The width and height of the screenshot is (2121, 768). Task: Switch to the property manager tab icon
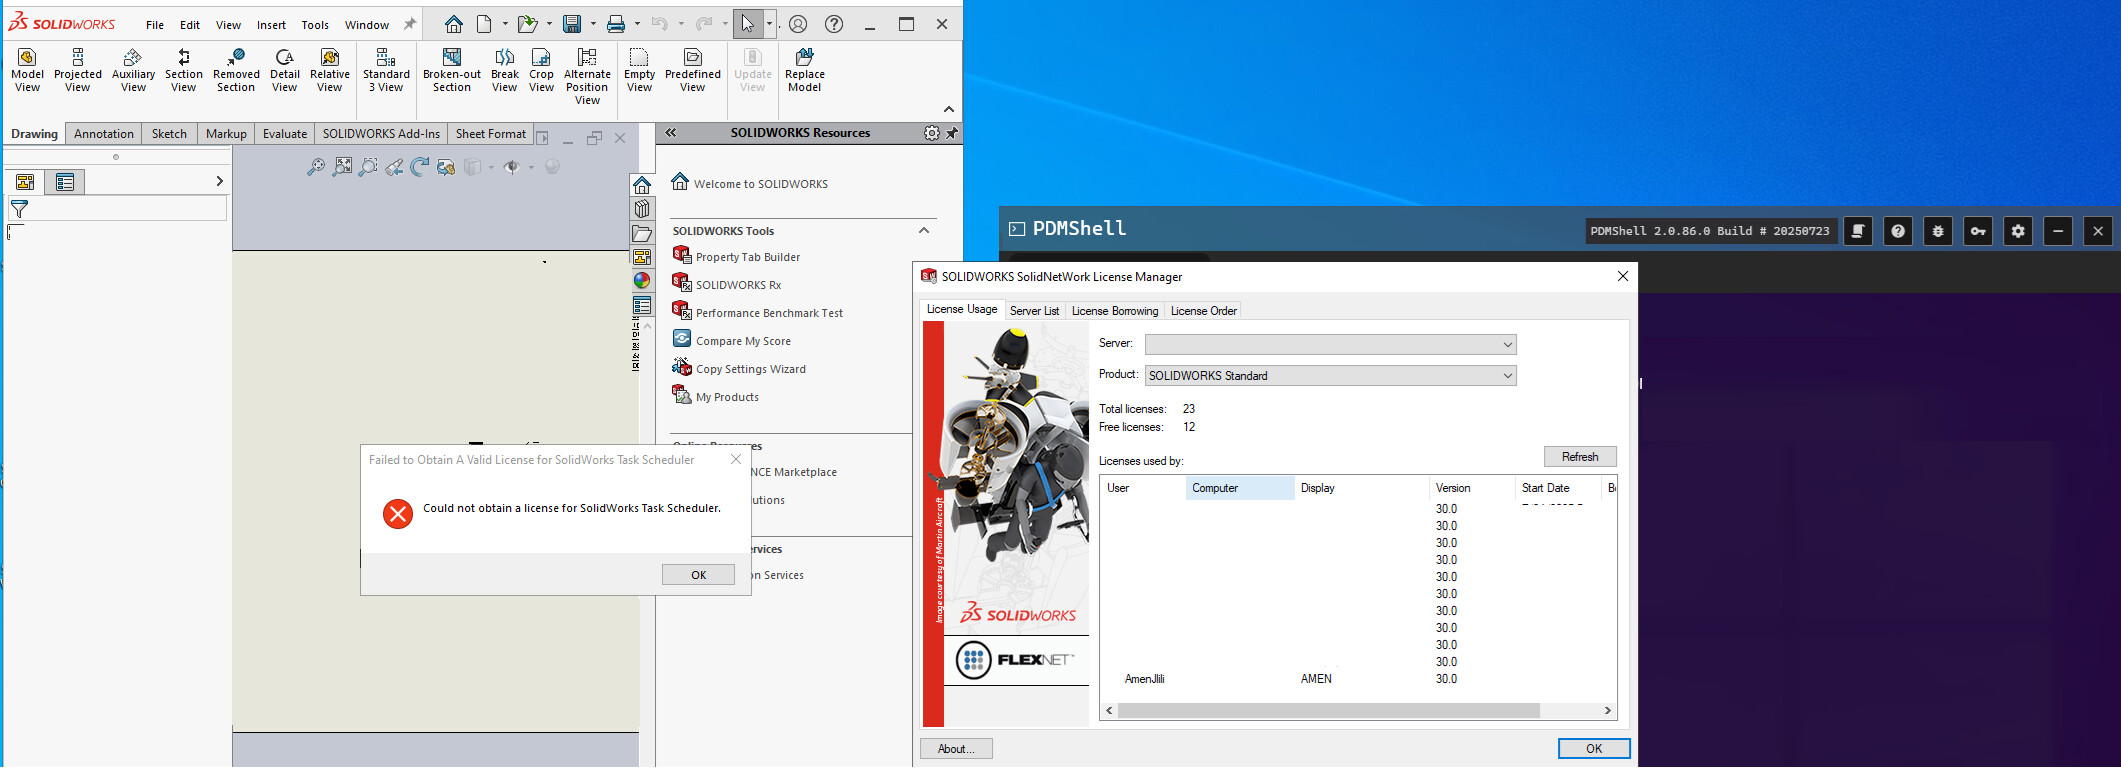[65, 181]
